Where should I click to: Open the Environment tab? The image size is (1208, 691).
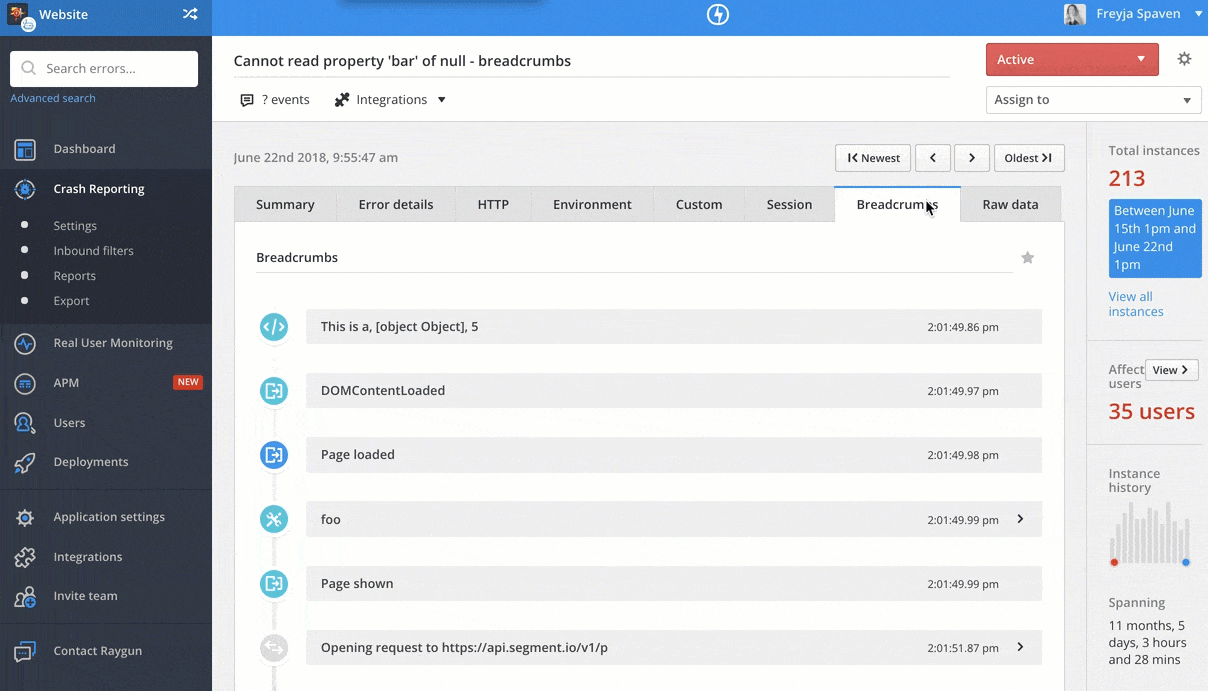(592, 204)
